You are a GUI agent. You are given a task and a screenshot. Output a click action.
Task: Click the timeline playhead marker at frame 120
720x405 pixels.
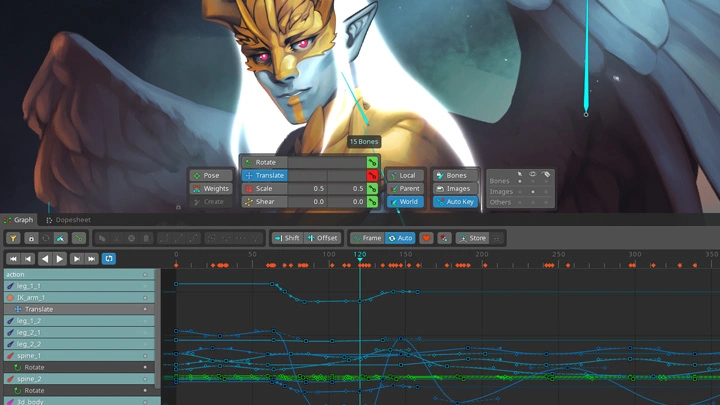point(360,260)
